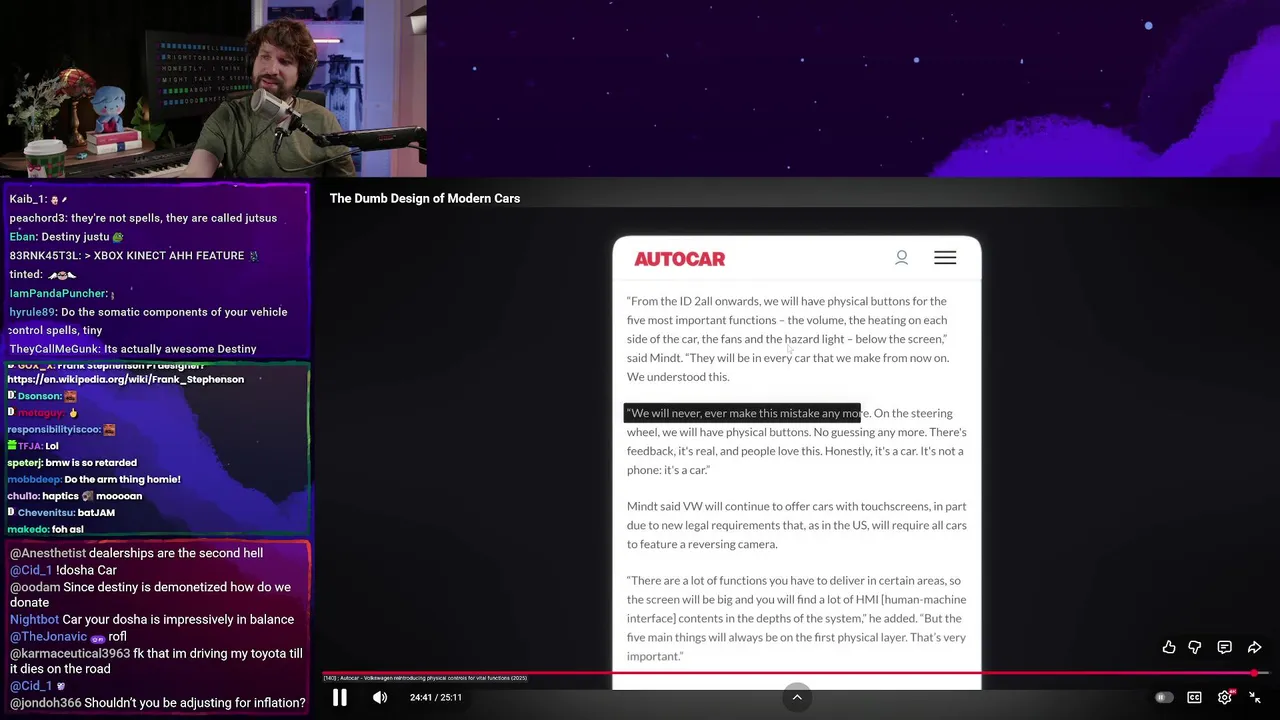Click the chapter label about Autocar Volkswagen
The height and width of the screenshot is (720, 1280).
(425, 678)
